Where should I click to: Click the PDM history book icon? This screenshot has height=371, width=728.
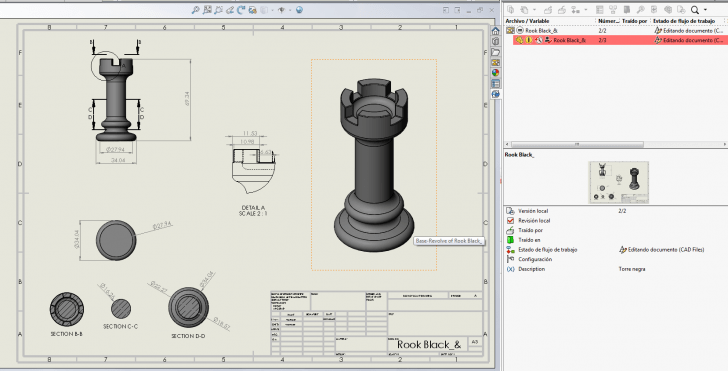(627, 9)
